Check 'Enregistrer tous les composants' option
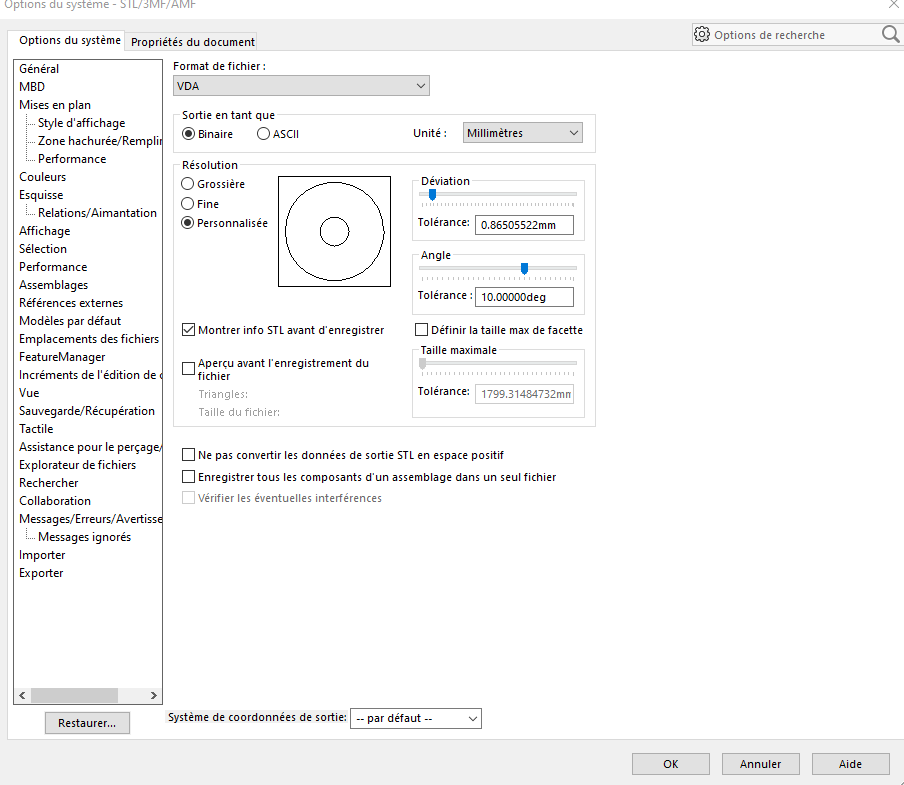Viewport: 904px width, 785px height. point(189,477)
